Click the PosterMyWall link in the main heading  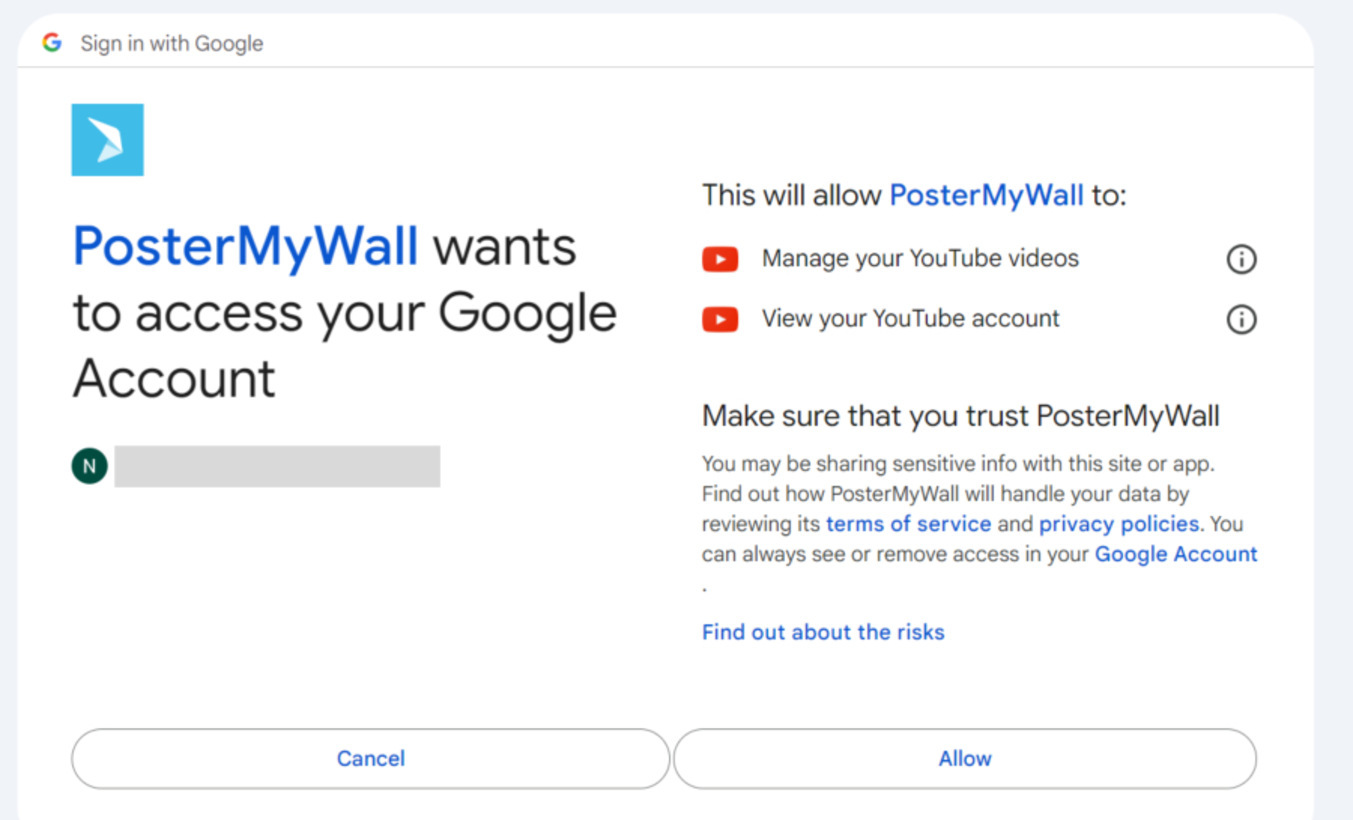(246, 246)
